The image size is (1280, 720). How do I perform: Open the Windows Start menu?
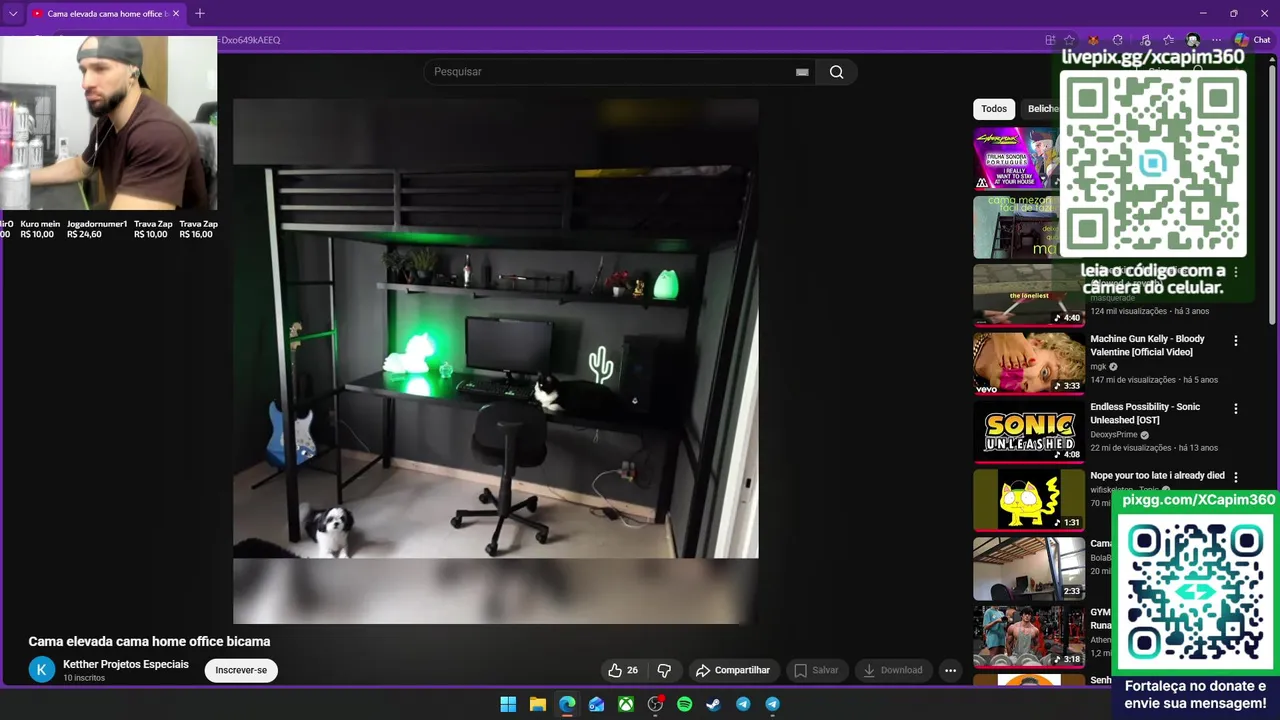click(x=508, y=704)
